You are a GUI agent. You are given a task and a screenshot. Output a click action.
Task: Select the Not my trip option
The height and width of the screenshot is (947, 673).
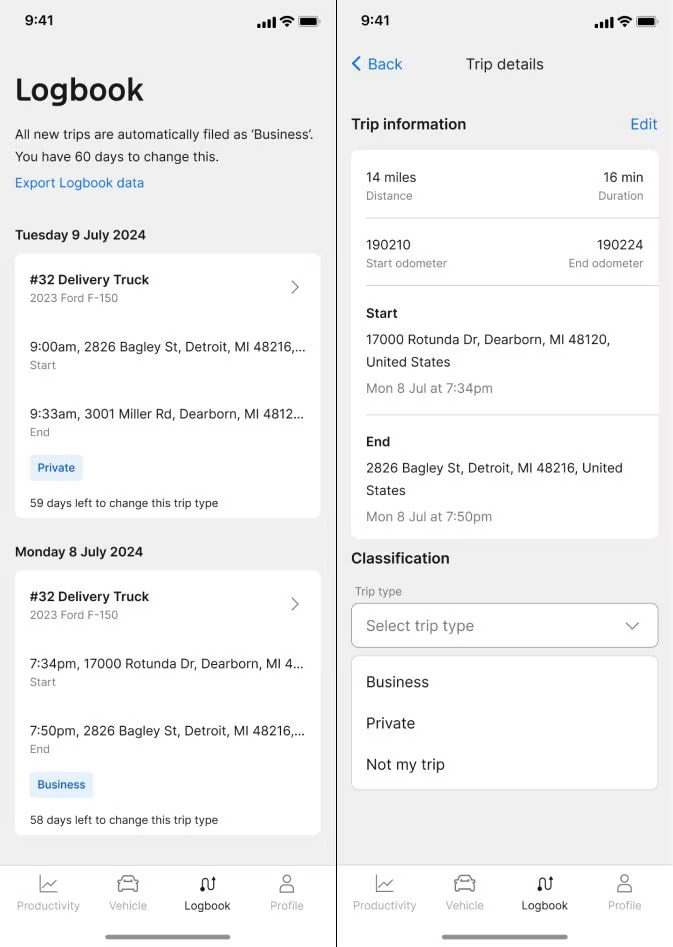tap(405, 764)
